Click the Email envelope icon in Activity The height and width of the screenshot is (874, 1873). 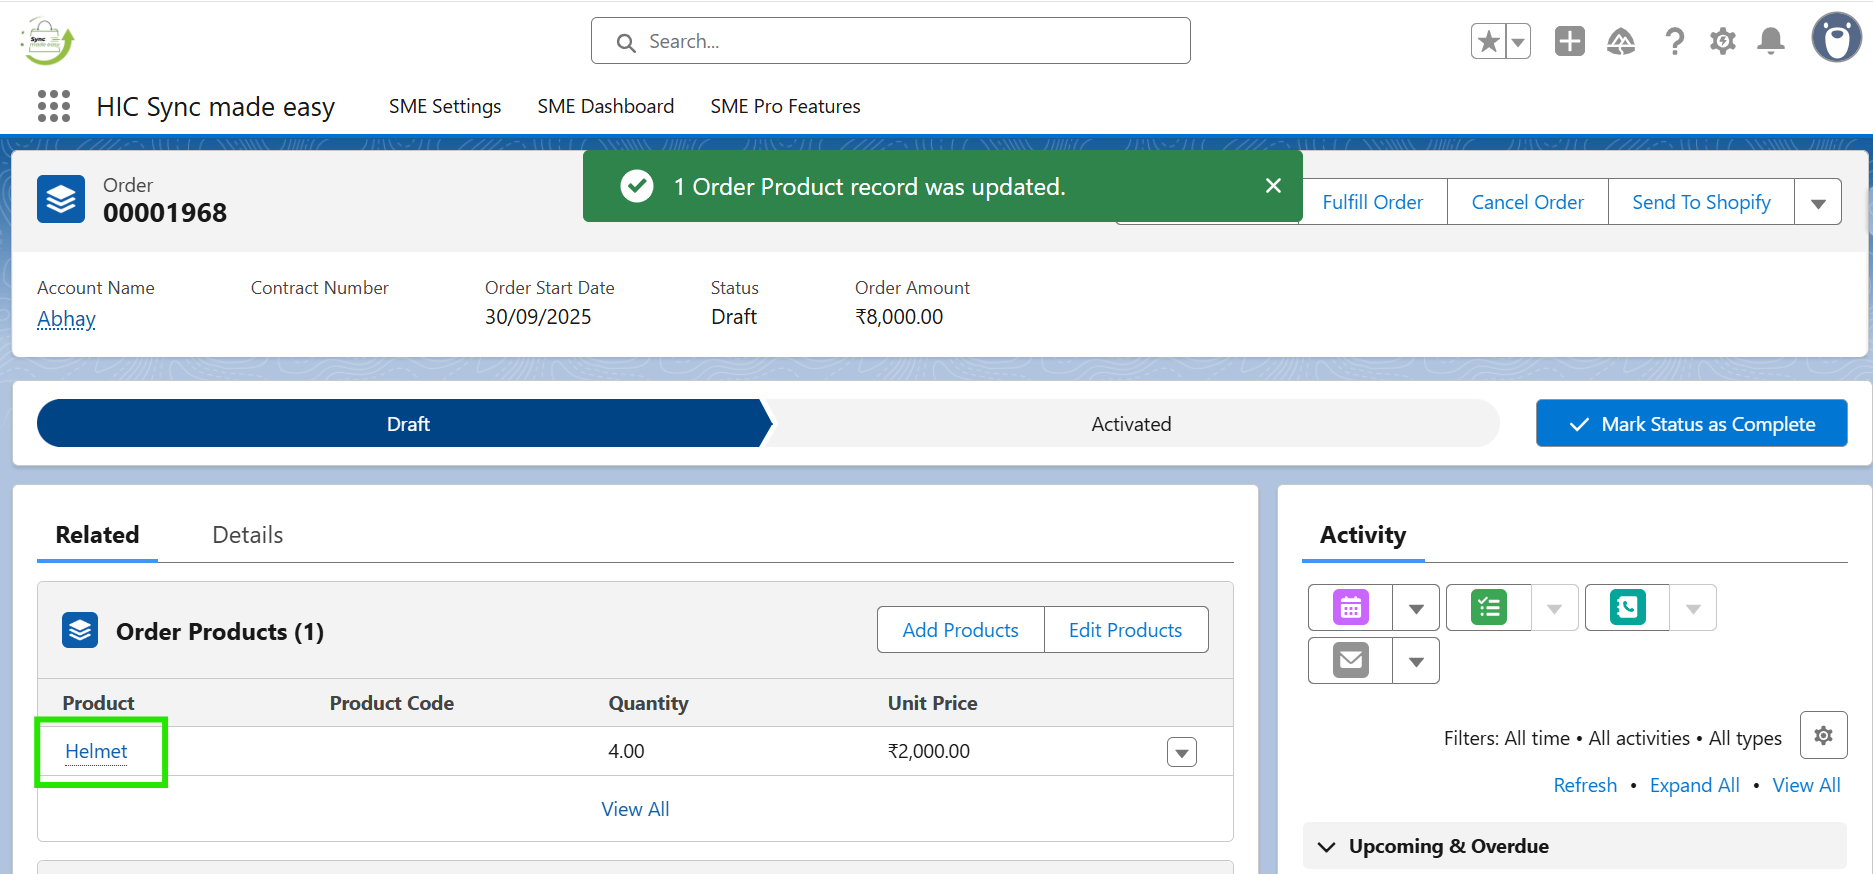[1350, 661]
